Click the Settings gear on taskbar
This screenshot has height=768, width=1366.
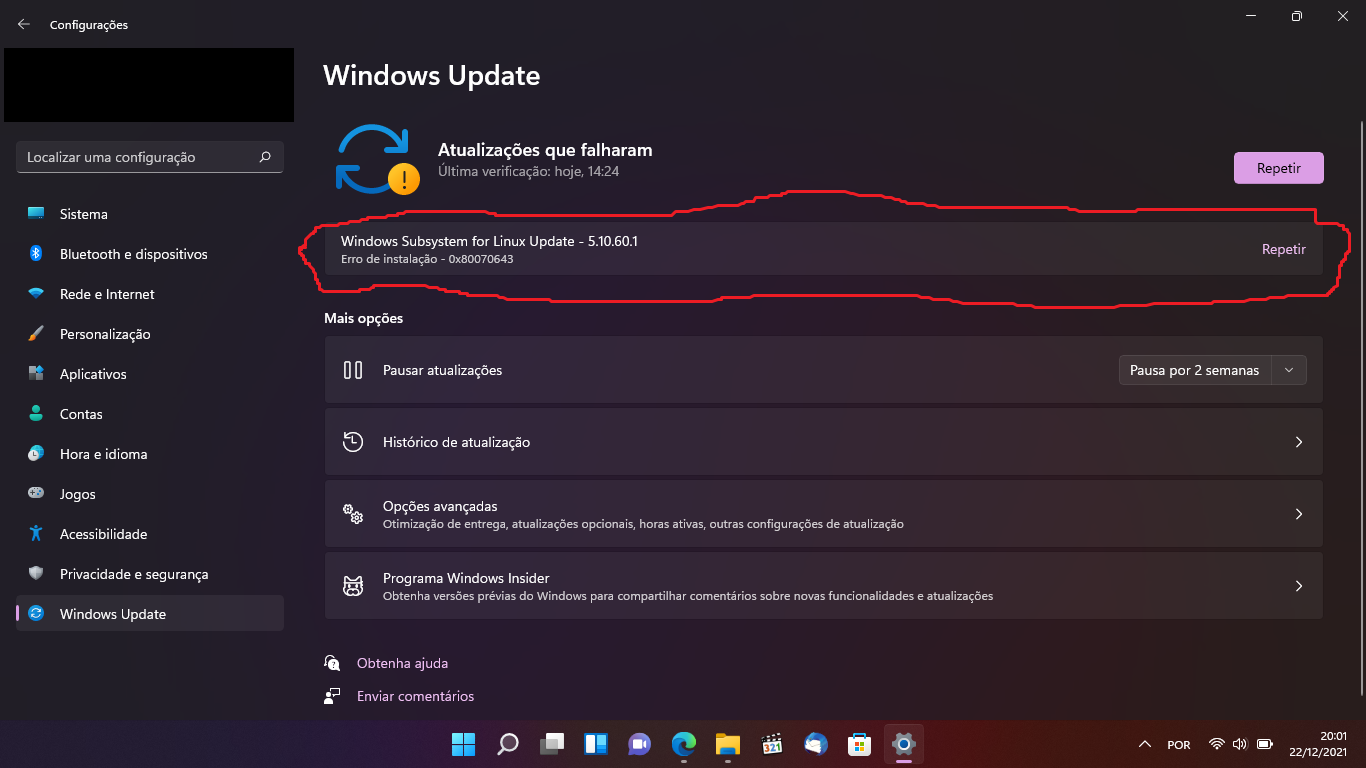(903, 744)
